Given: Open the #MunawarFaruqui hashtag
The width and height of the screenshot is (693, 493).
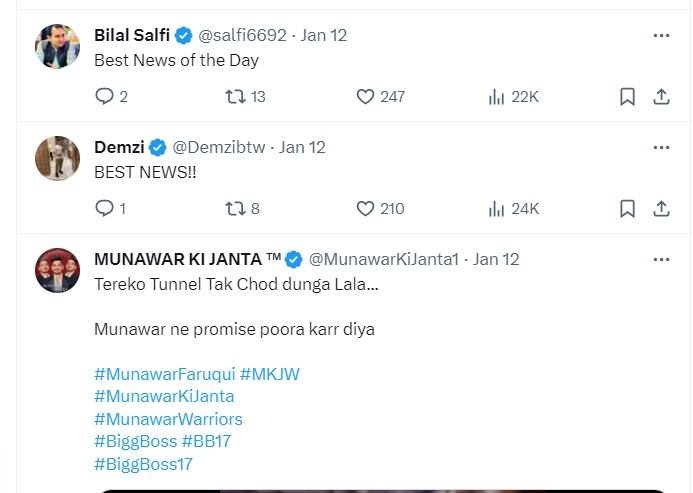Looking at the screenshot, I should 164,374.
